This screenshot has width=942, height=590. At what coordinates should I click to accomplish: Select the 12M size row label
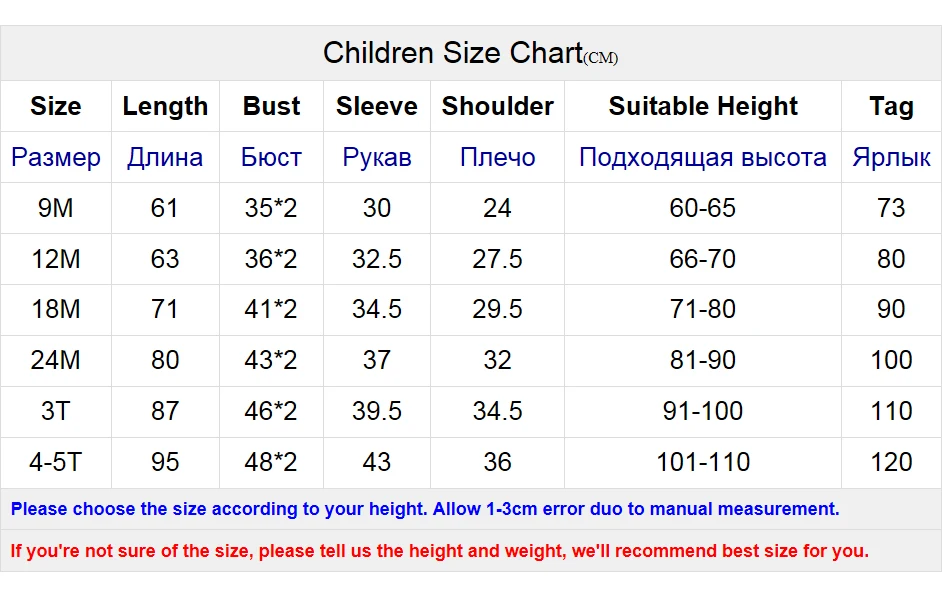pos(56,260)
